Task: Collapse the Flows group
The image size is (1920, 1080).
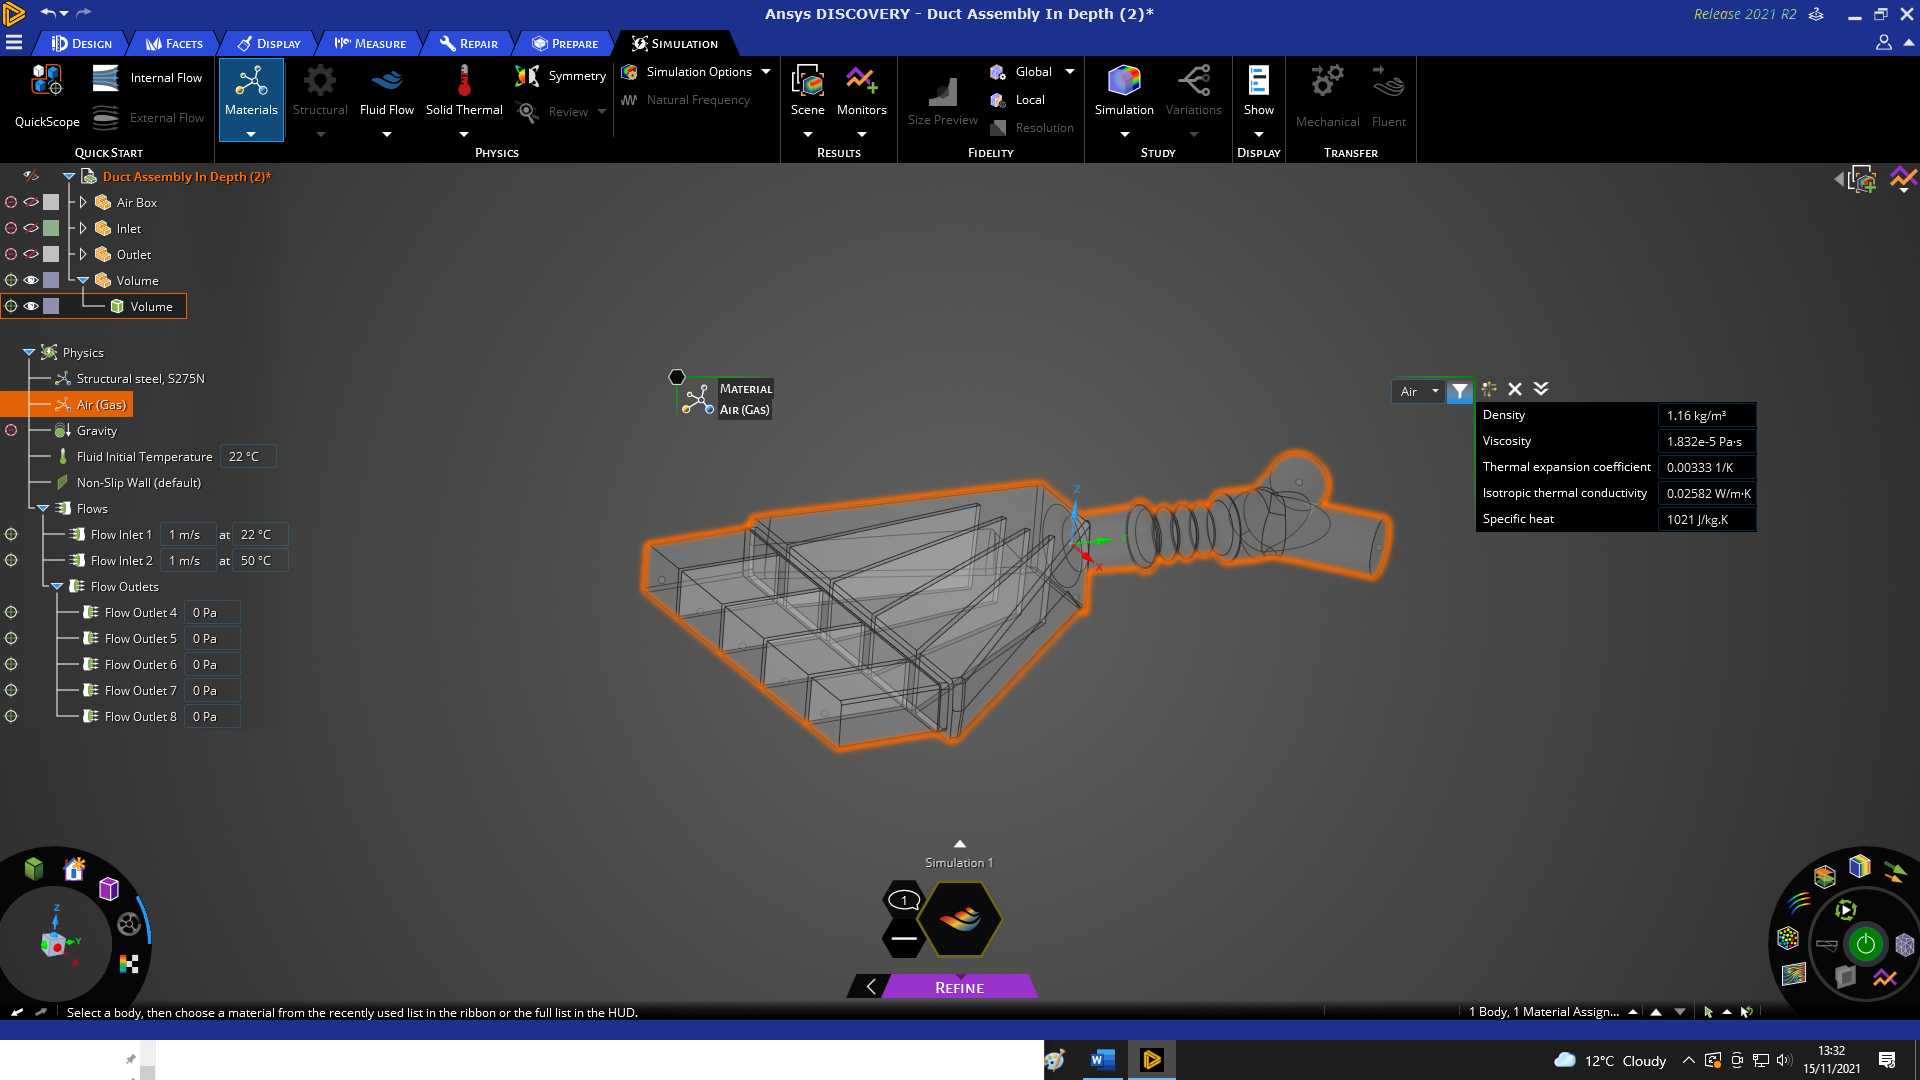Action: point(43,509)
